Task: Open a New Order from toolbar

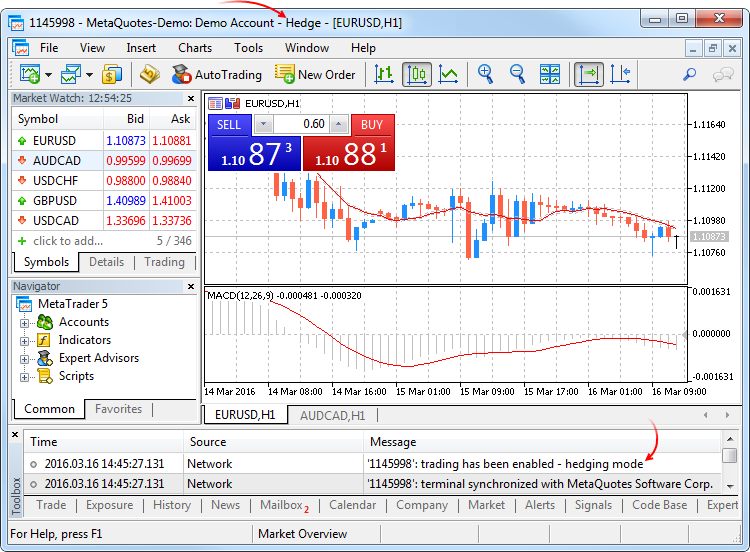Action: click(x=315, y=74)
